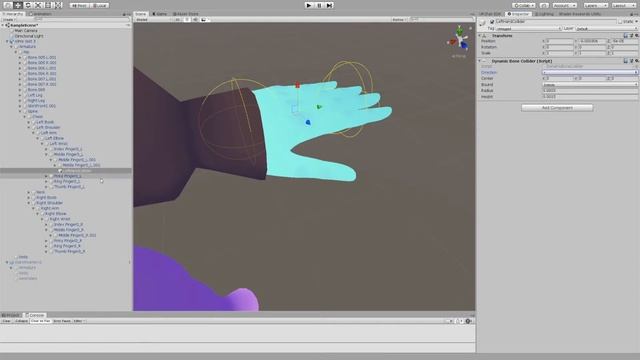Start Play mode

(x=309, y=5)
